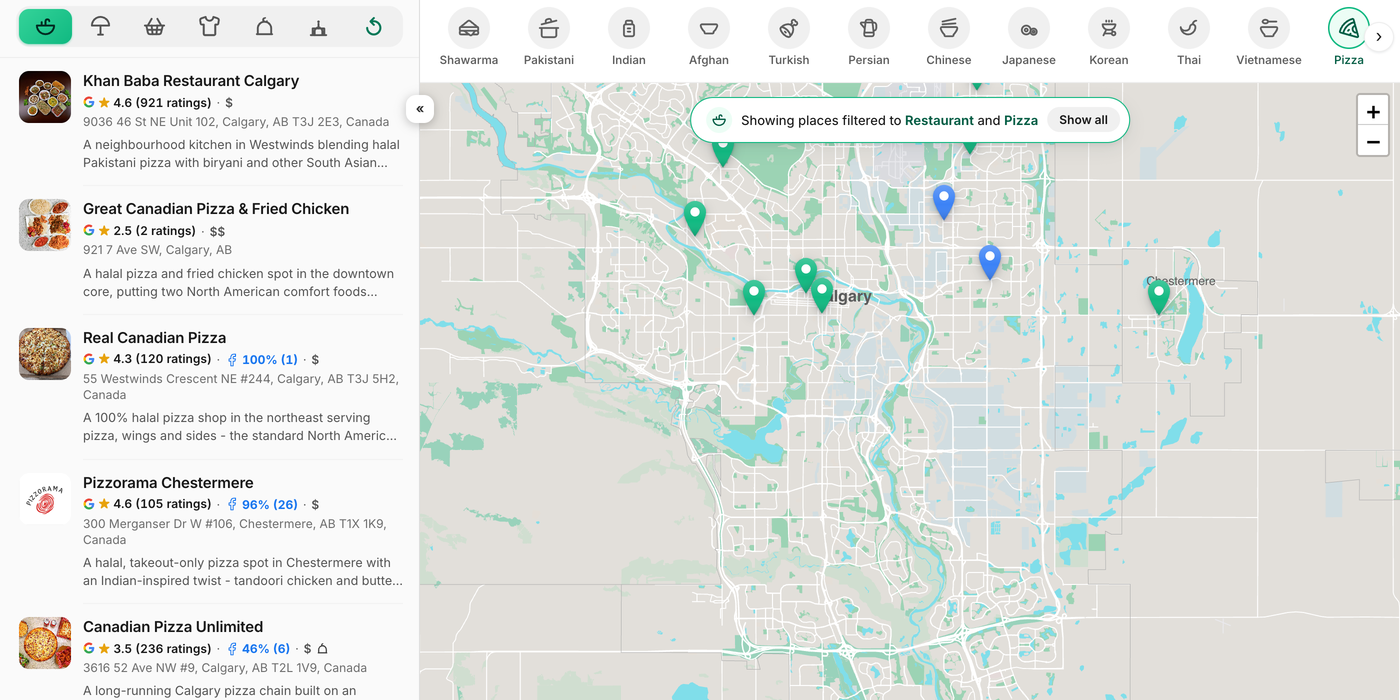The image size is (1400, 700).
Task: Click Khan Baba Restaurant food thumbnail
Action: click(45, 97)
